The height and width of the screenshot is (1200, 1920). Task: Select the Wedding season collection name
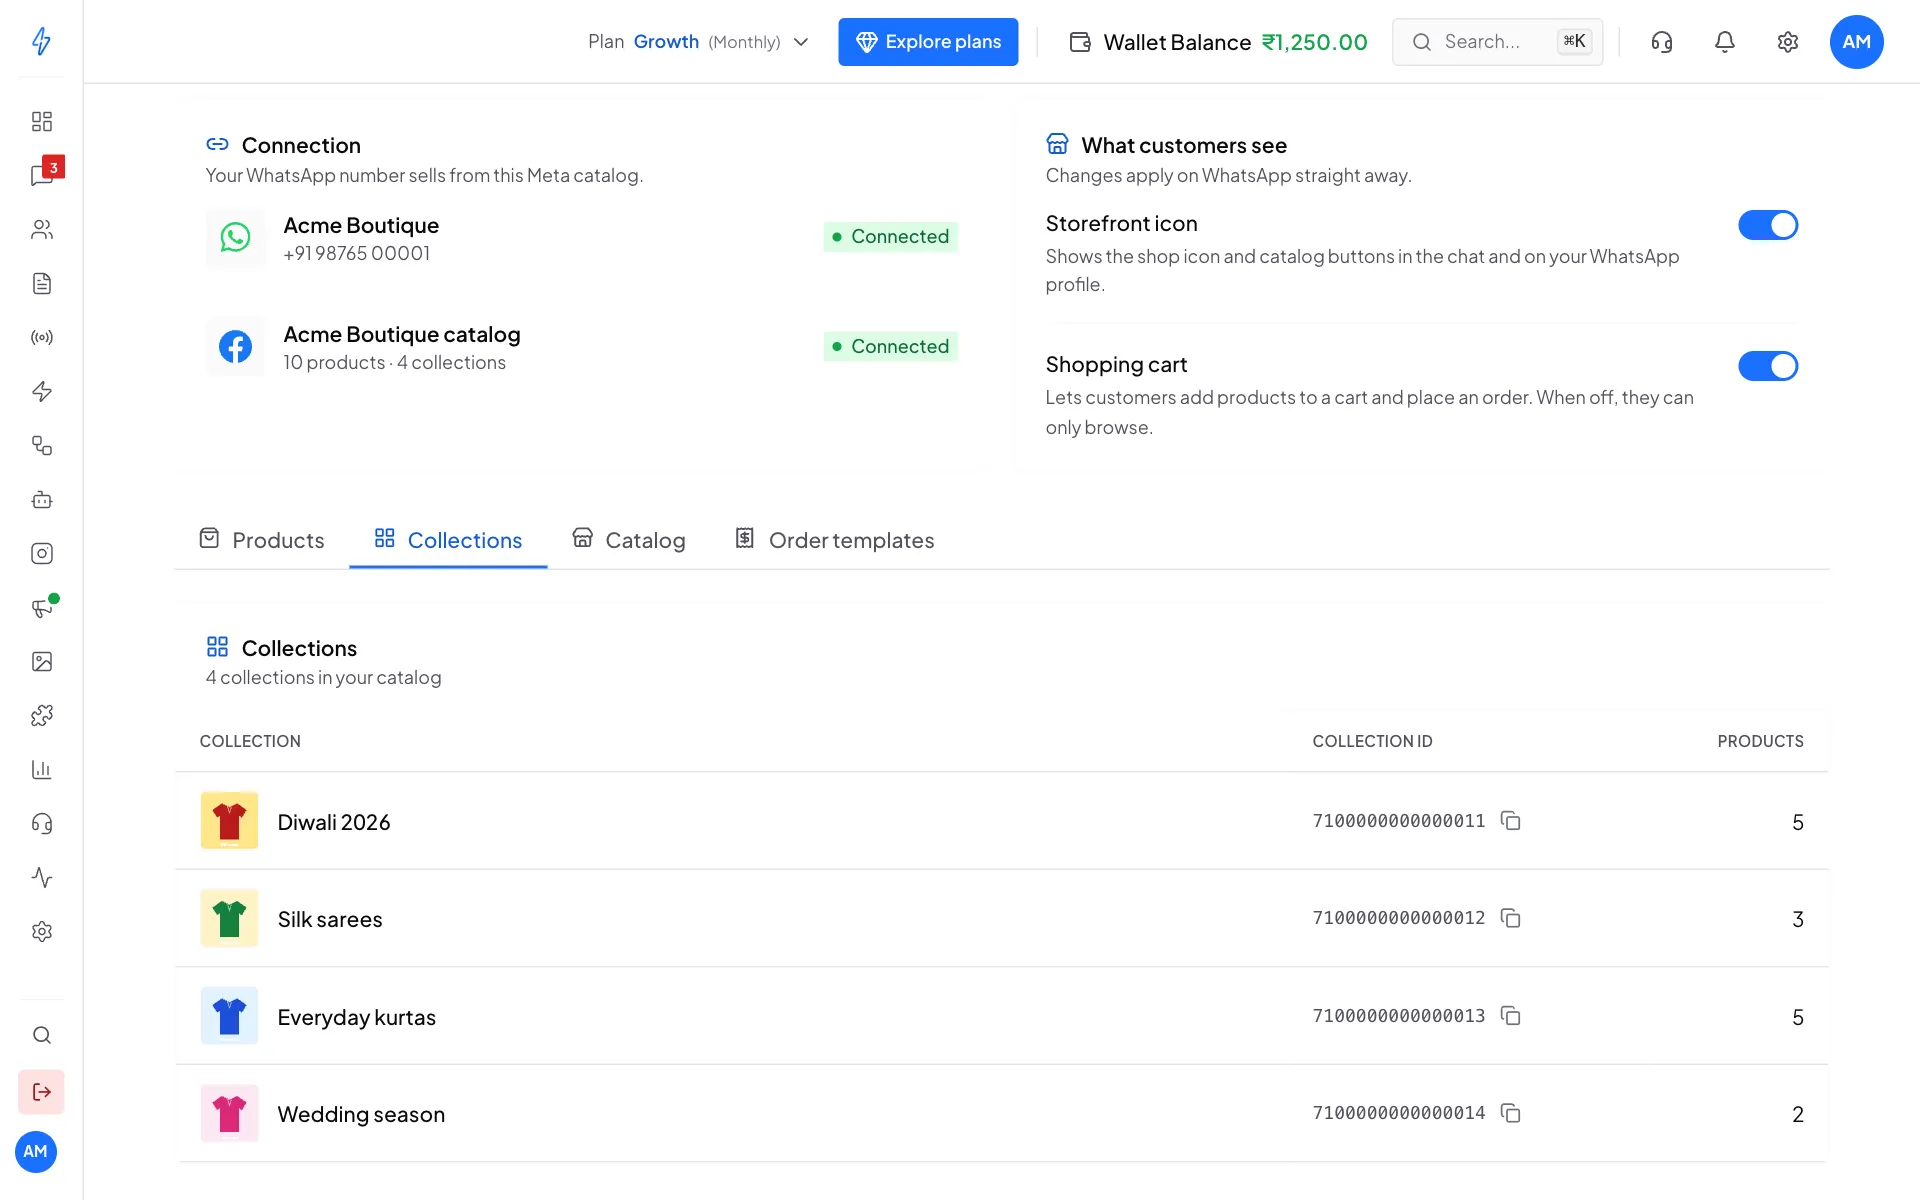361,1114
